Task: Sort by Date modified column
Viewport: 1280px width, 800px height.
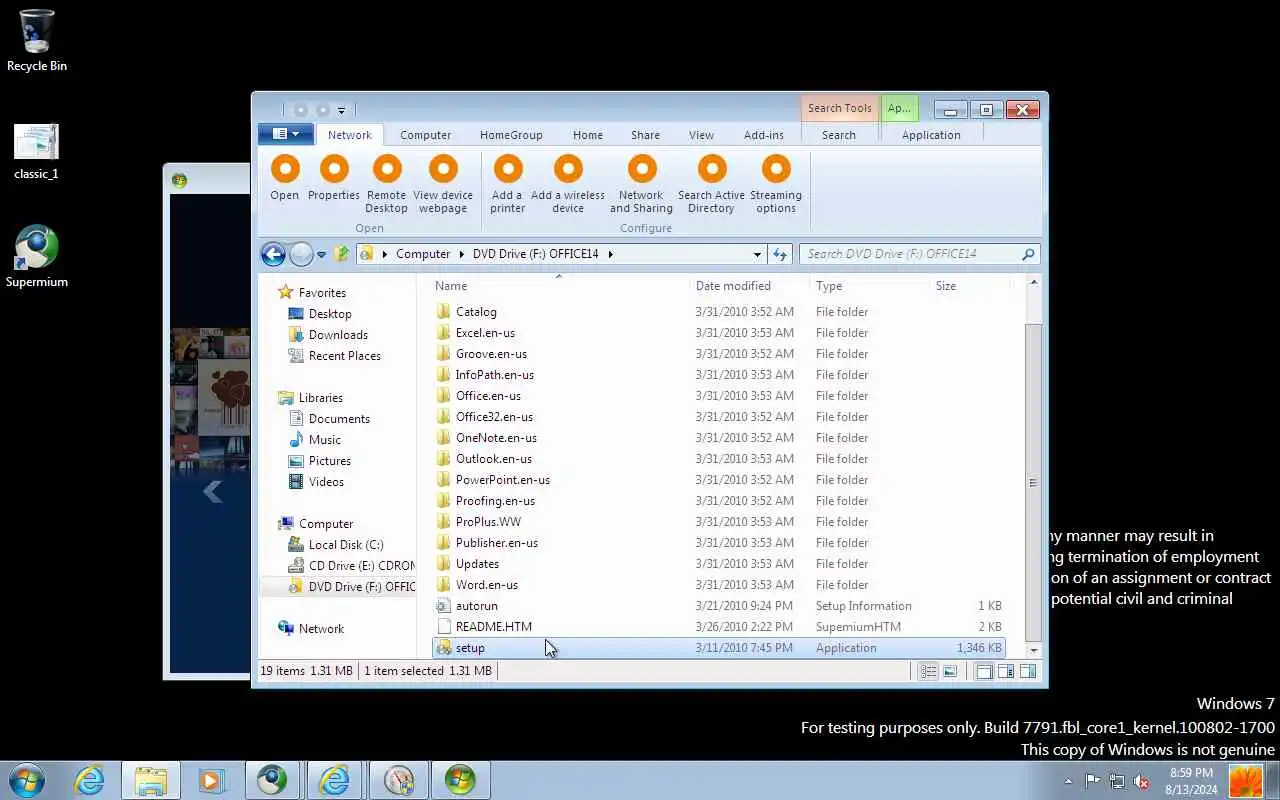Action: (x=749, y=286)
